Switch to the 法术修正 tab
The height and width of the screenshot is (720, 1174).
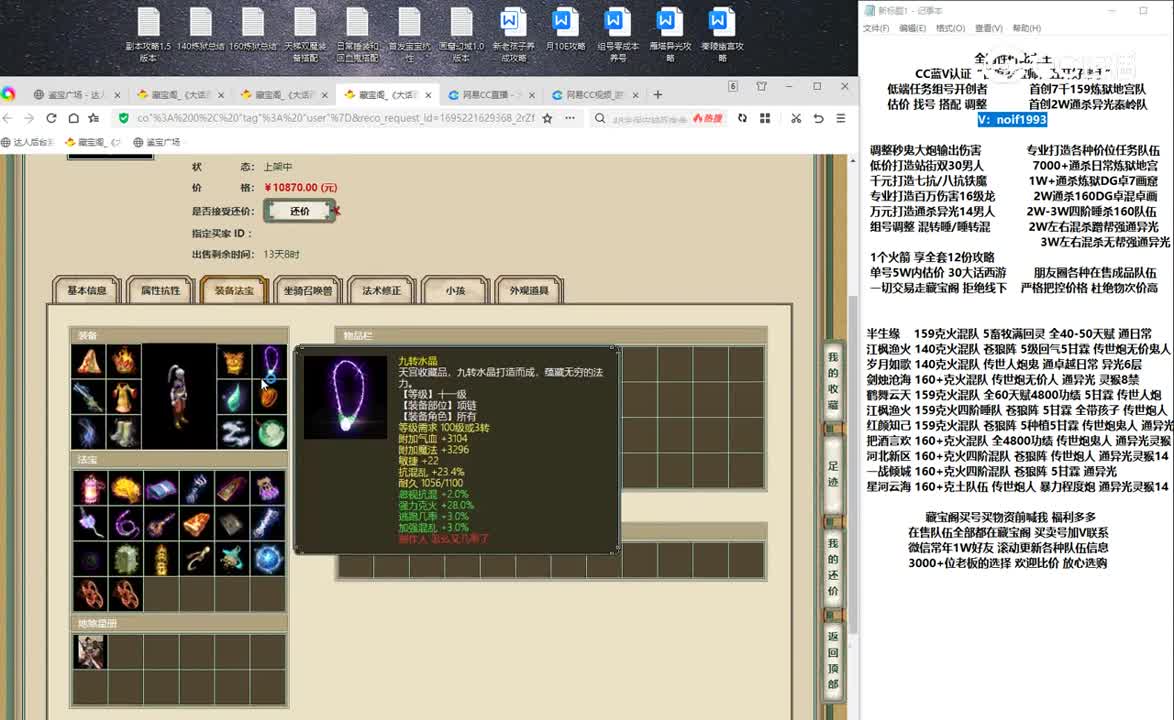(381, 290)
